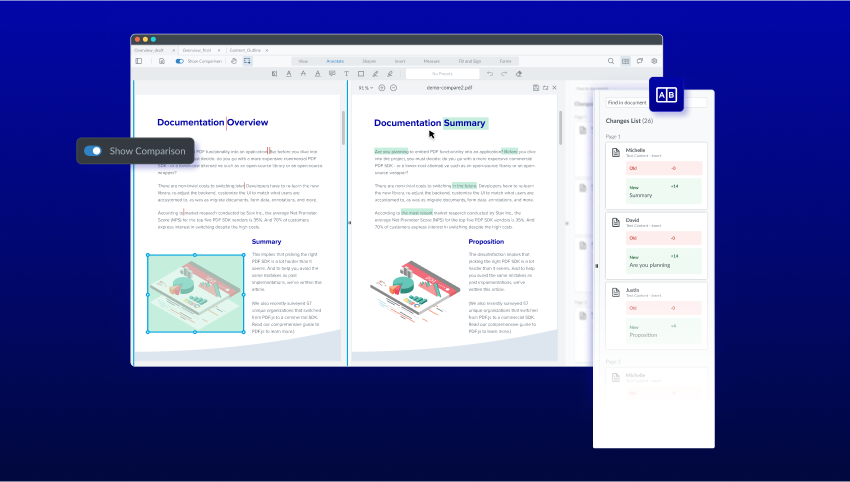
Task: Select the freehand pen tool
Action: click(x=375, y=74)
